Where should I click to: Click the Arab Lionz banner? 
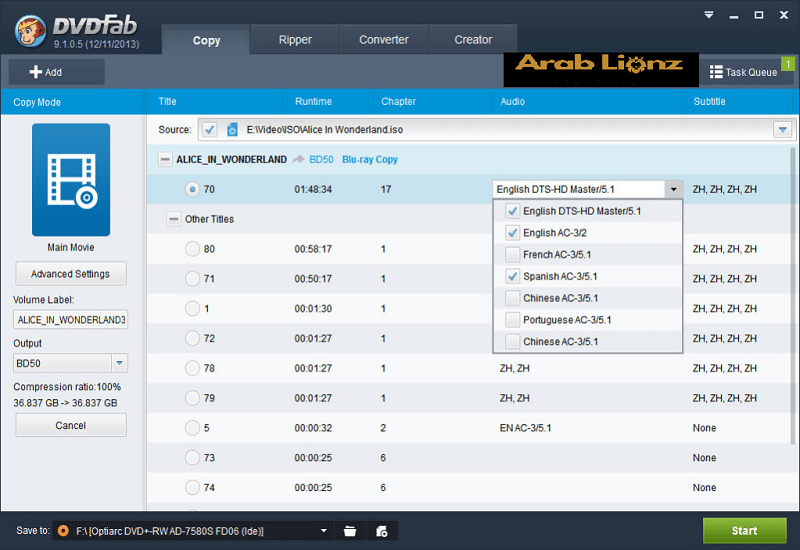(601, 70)
